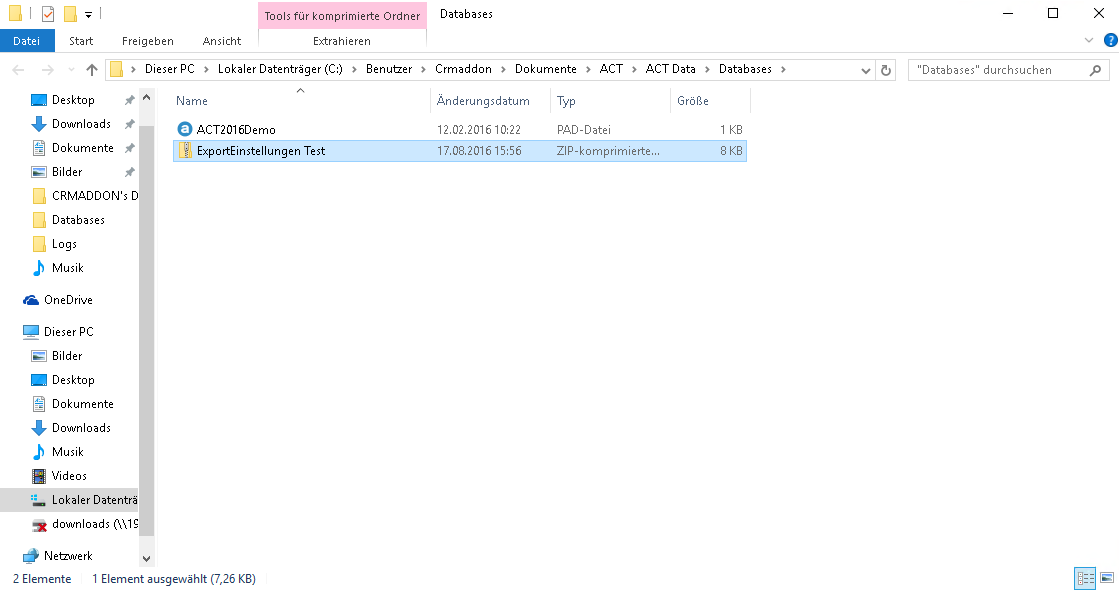The image size is (1119, 590).
Task: Open the Datei menu
Action: [x=27, y=41]
